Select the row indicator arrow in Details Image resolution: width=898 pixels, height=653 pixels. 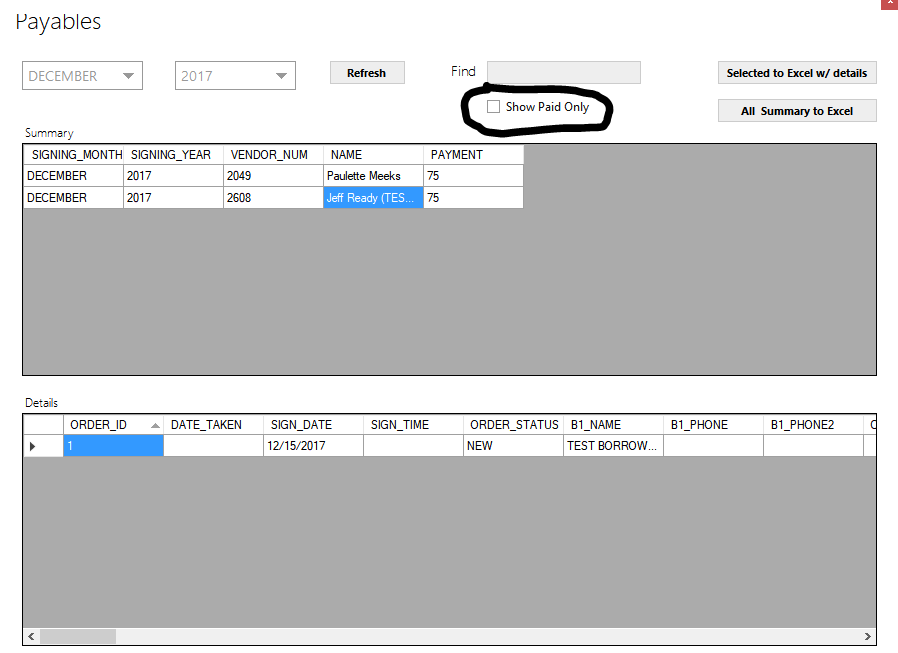(x=33, y=446)
